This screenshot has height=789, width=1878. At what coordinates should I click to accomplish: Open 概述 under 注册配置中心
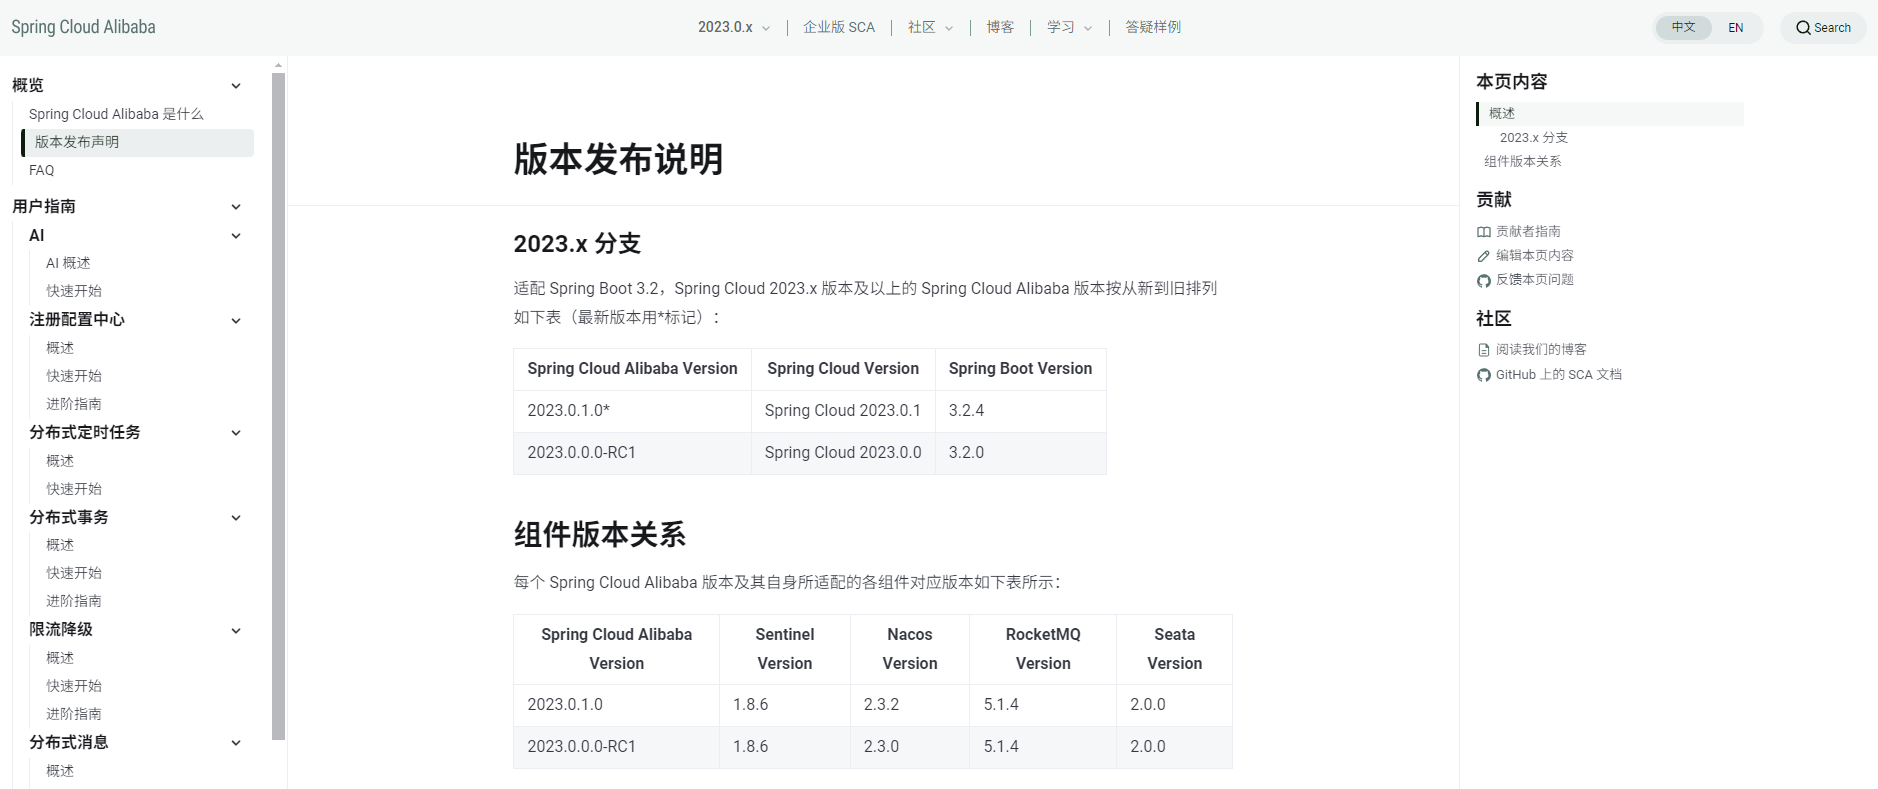coord(60,348)
